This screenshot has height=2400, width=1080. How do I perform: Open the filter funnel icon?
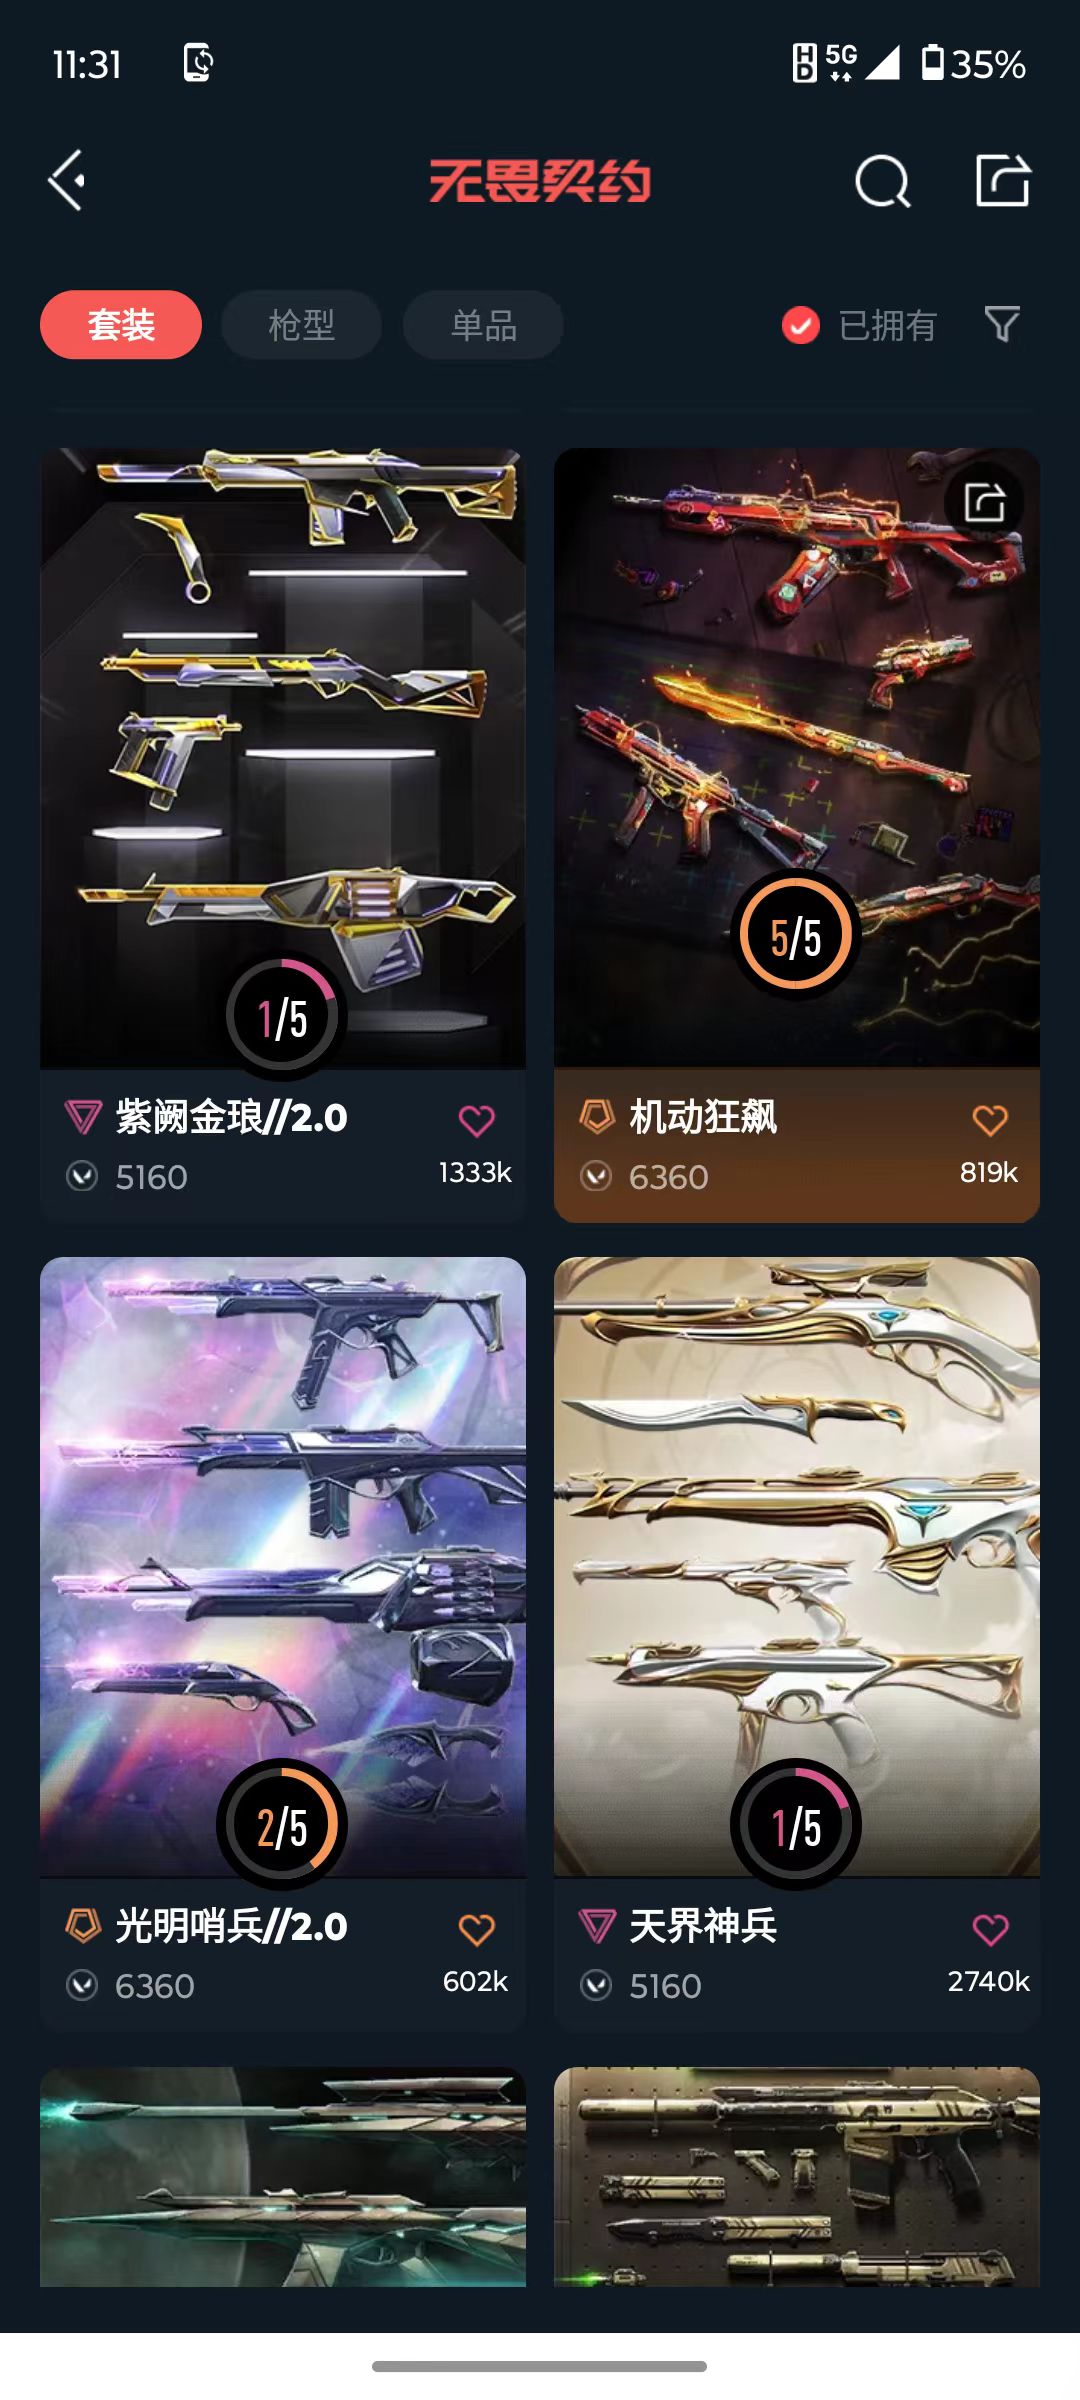pyautogui.click(x=1002, y=324)
